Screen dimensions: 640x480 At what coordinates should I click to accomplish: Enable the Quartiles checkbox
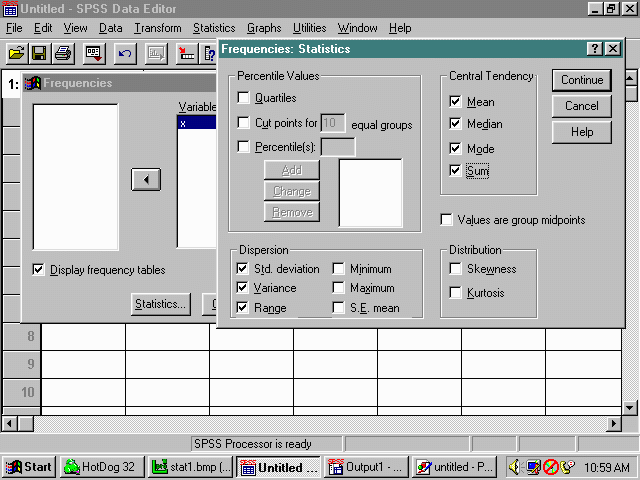[x=243, y=98]
